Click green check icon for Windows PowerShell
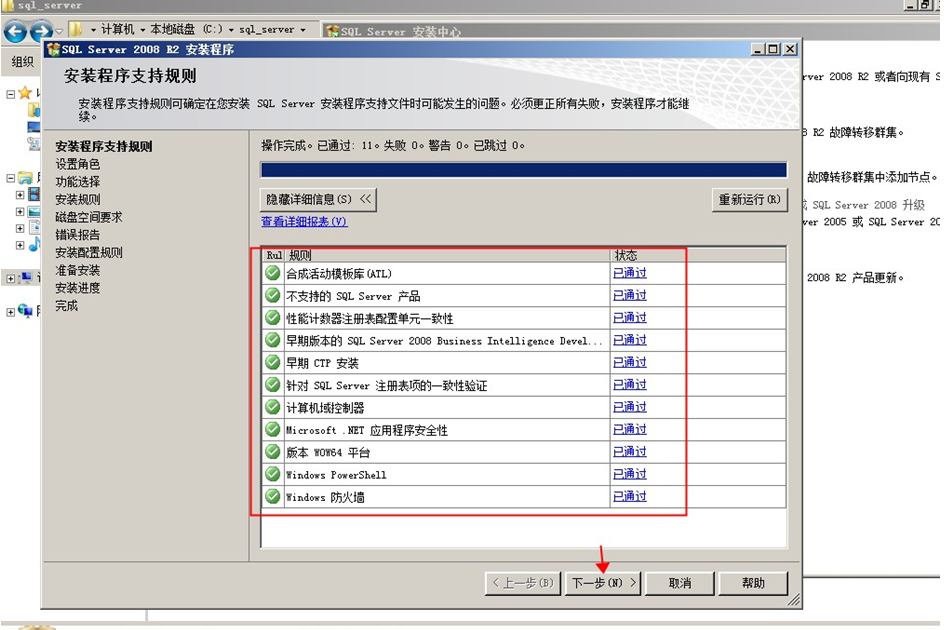Viewport: 949px width, 630px height. point(273,474)
